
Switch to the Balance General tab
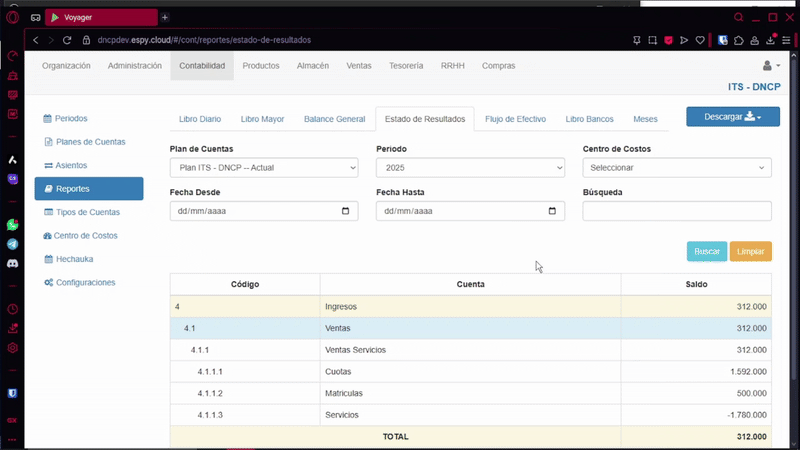point(334,119)
